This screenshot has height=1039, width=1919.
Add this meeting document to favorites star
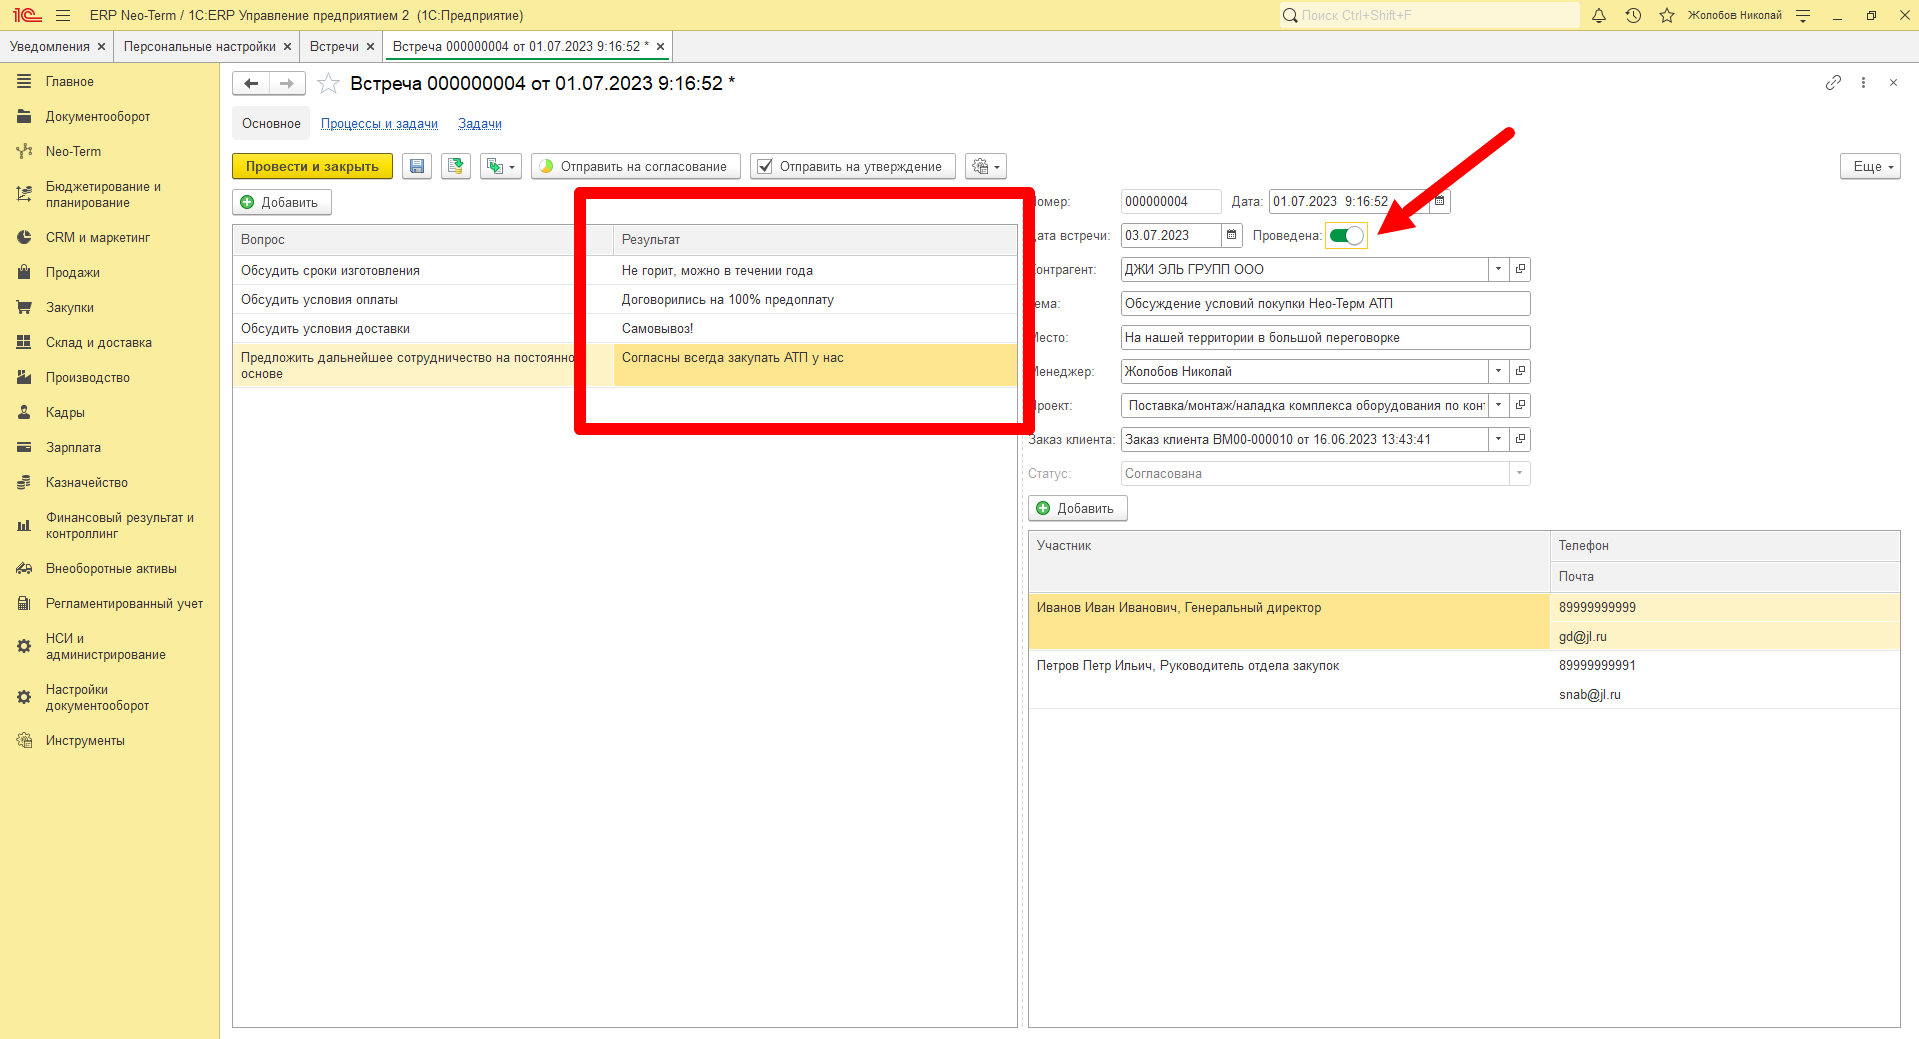click(328, 84)
